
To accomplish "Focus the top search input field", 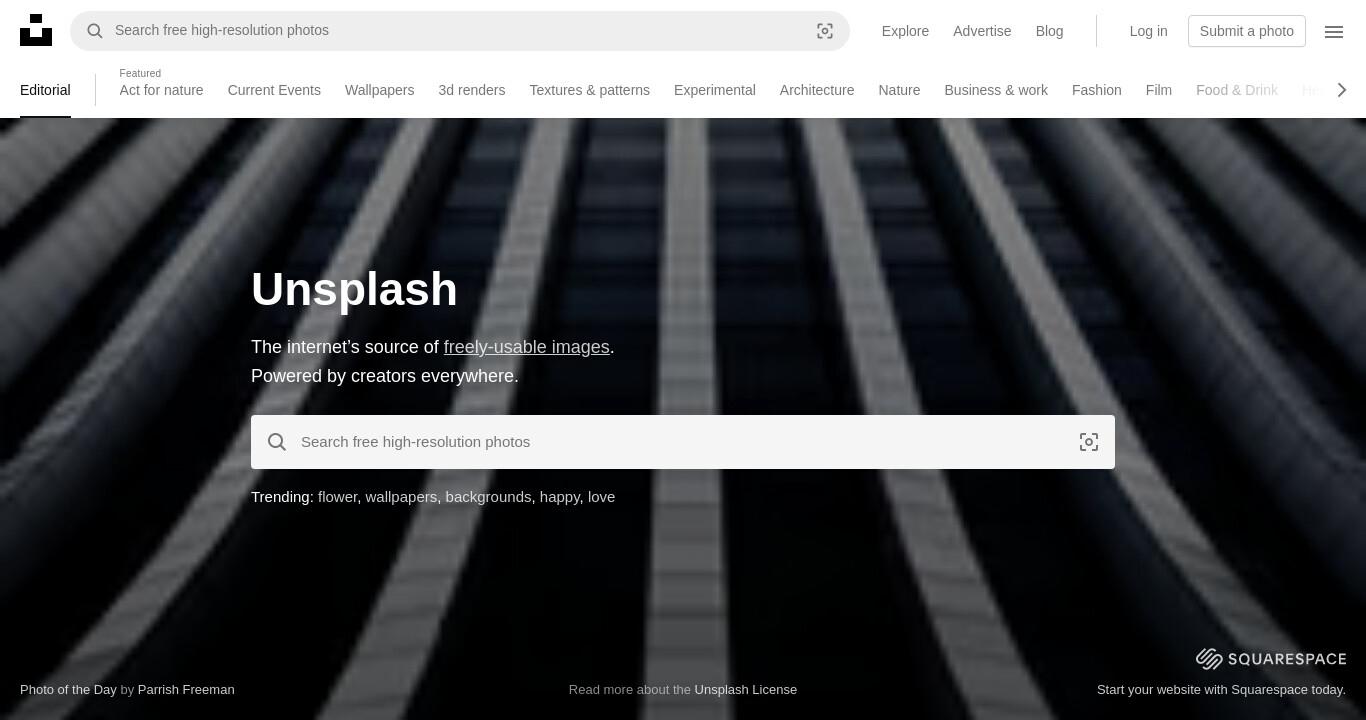I will tap(460, 31).
